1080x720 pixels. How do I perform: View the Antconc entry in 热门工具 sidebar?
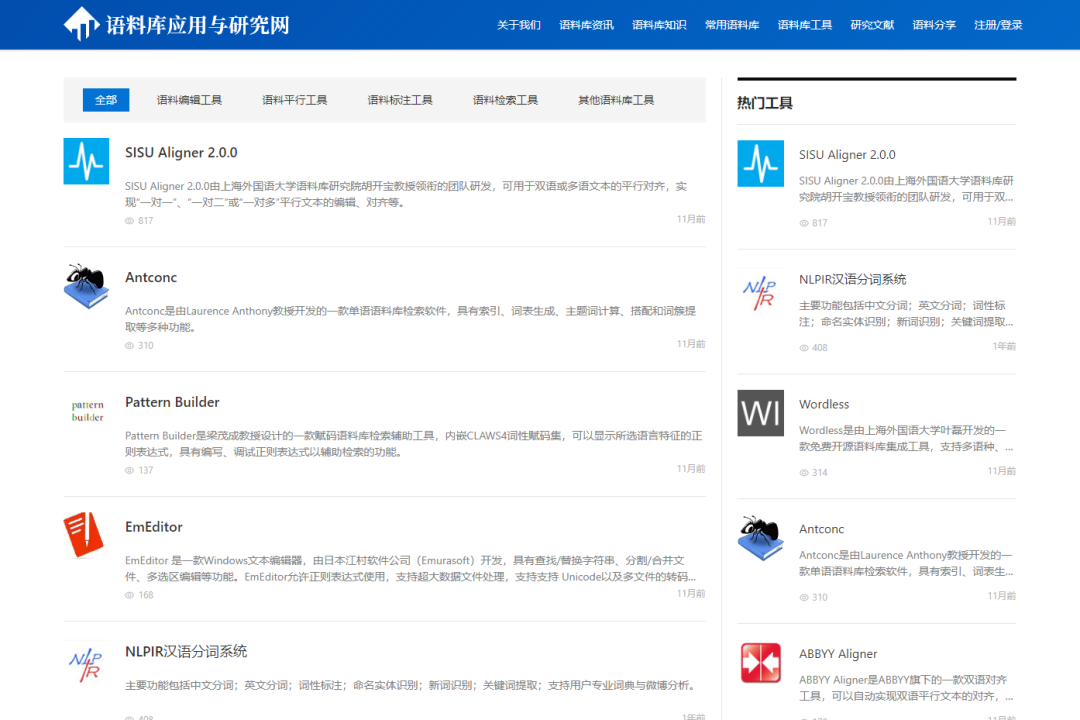(x=823, y=528)
